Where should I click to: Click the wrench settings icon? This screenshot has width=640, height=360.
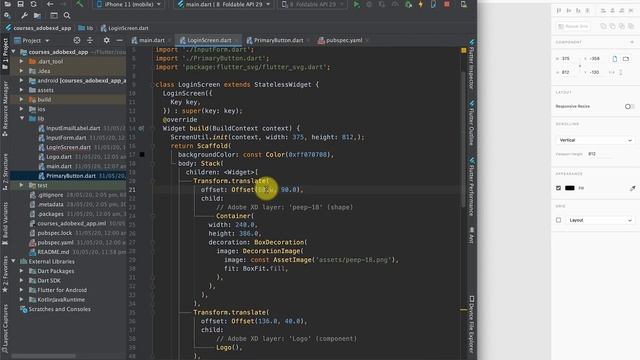24,16
